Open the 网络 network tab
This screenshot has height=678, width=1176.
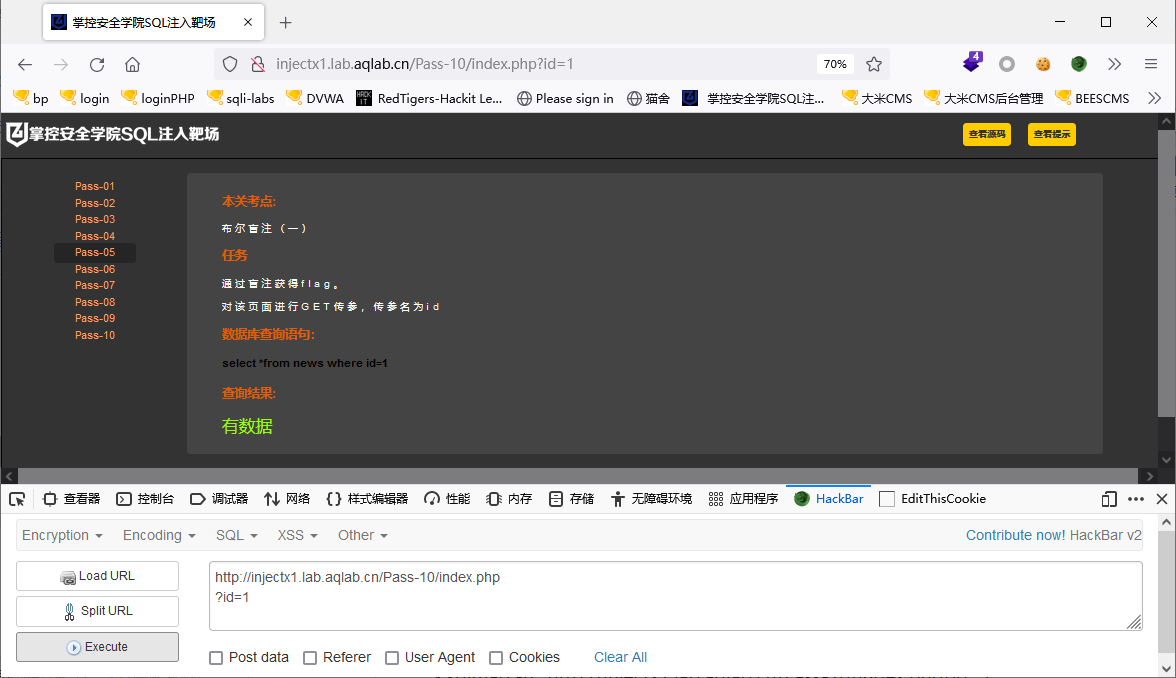287,499
